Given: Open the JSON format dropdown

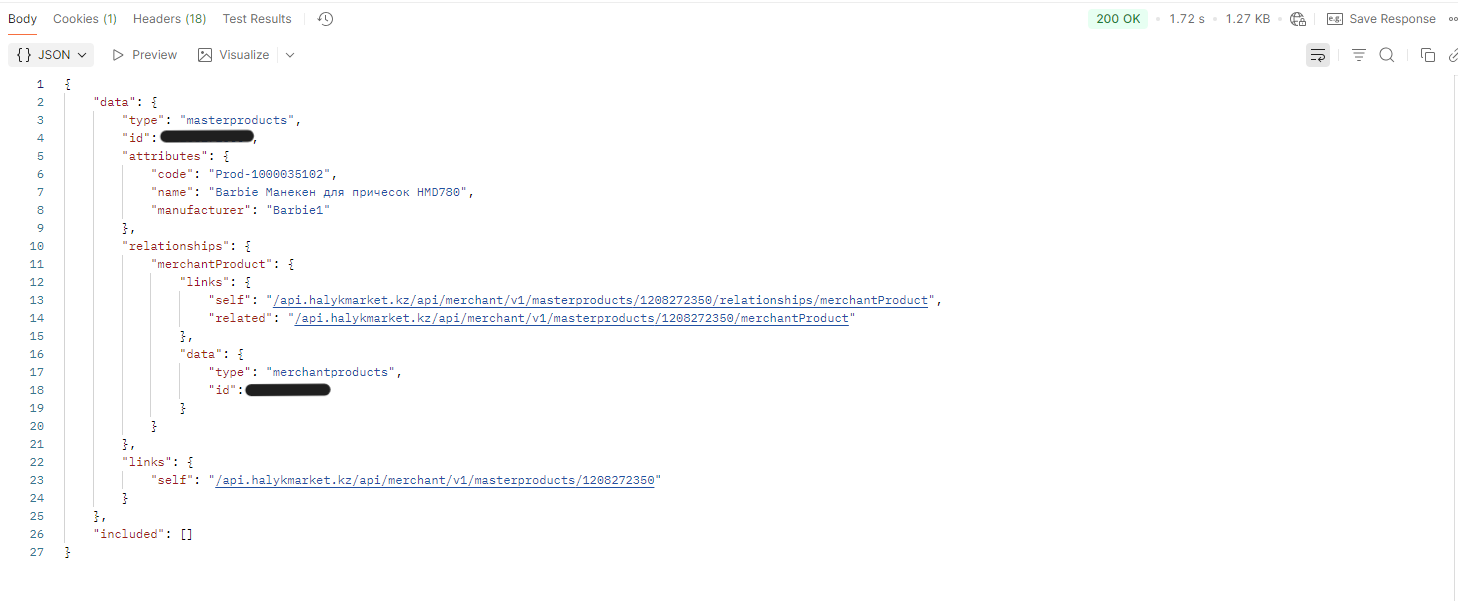Looking at the screenshot, I should [x=52, y=55].
